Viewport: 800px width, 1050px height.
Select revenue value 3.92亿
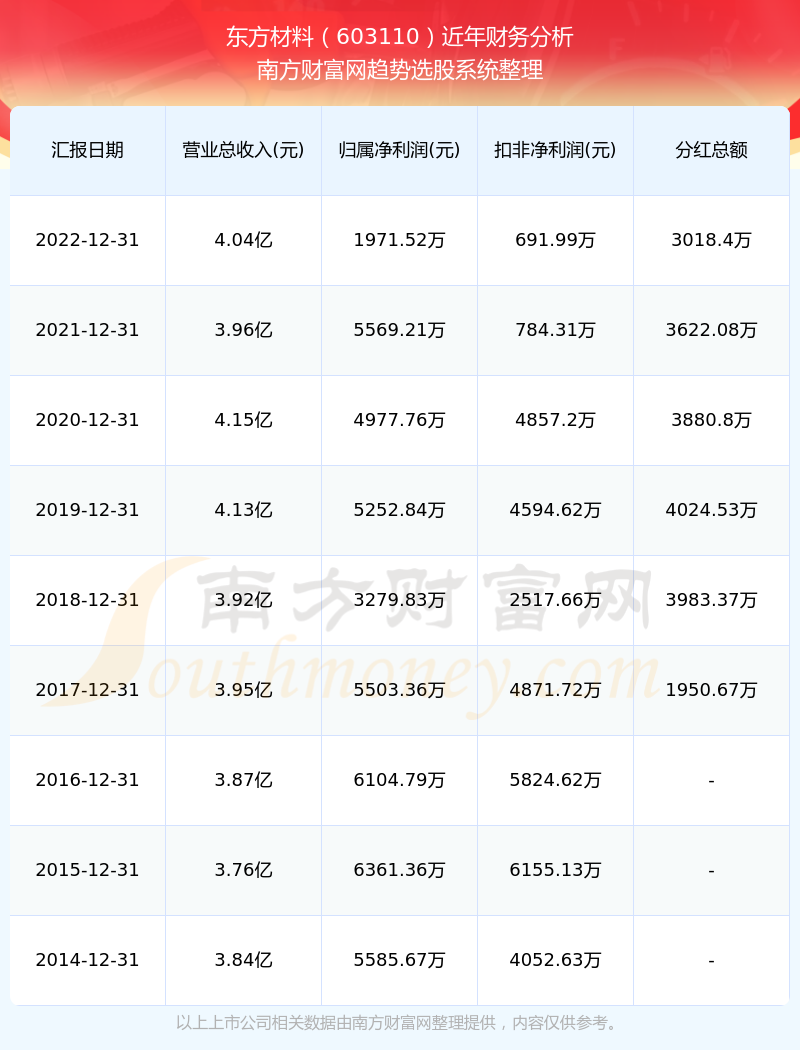[244, 599]
